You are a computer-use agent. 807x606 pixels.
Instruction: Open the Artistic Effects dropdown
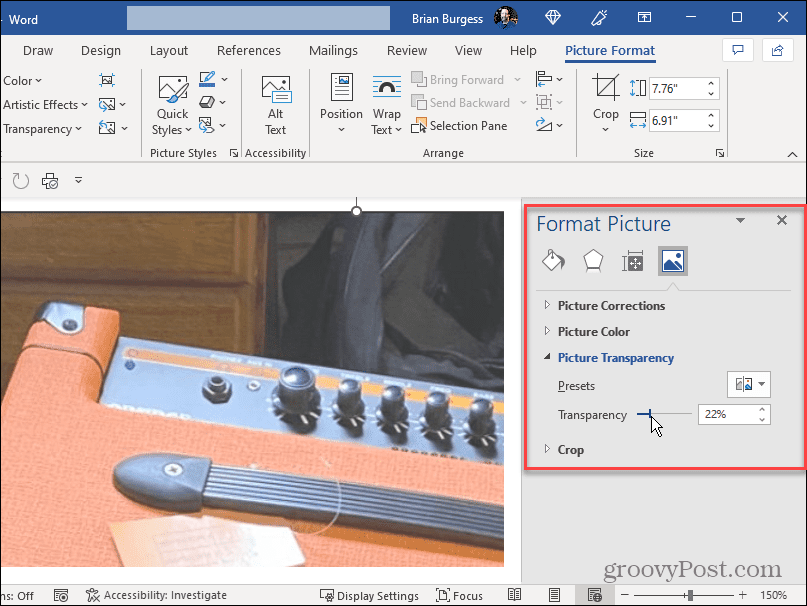[x=44, y=105]
